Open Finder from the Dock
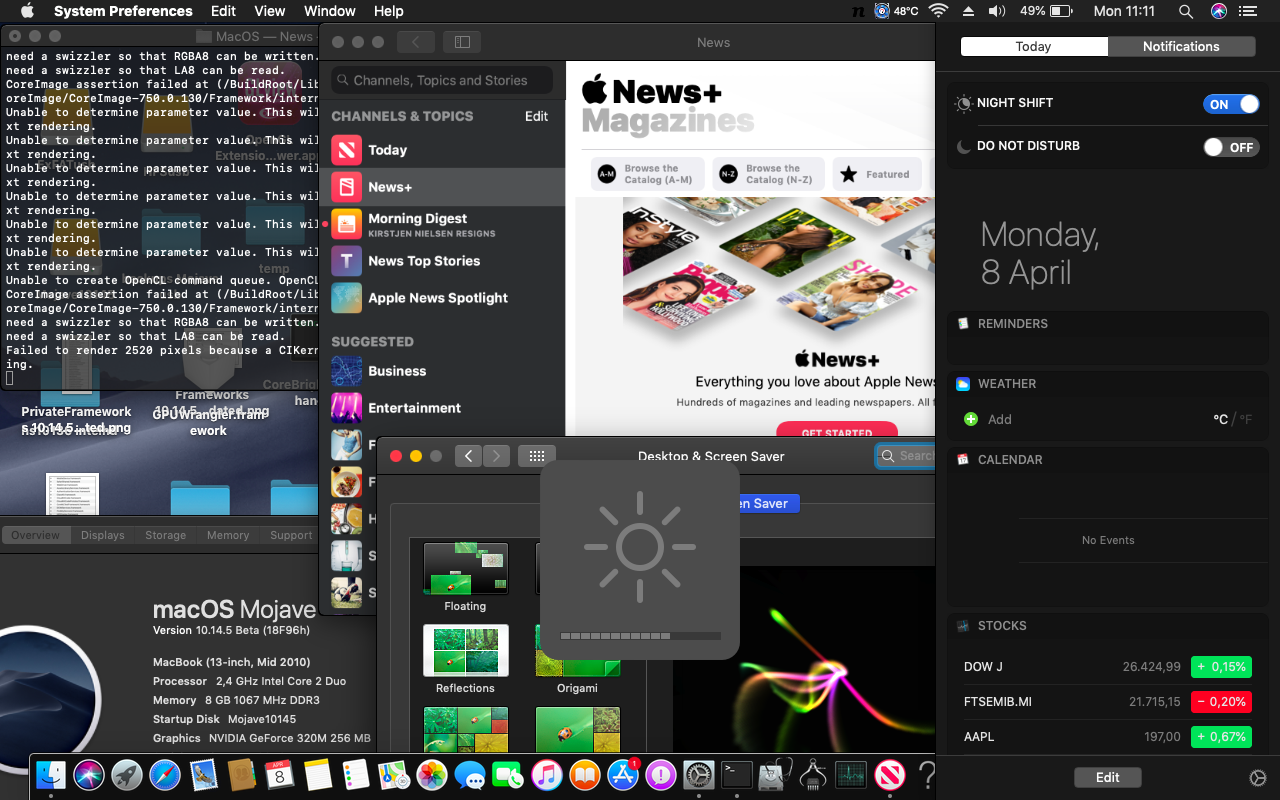Screen dimensions: 1280x800 tap(51, 775)
